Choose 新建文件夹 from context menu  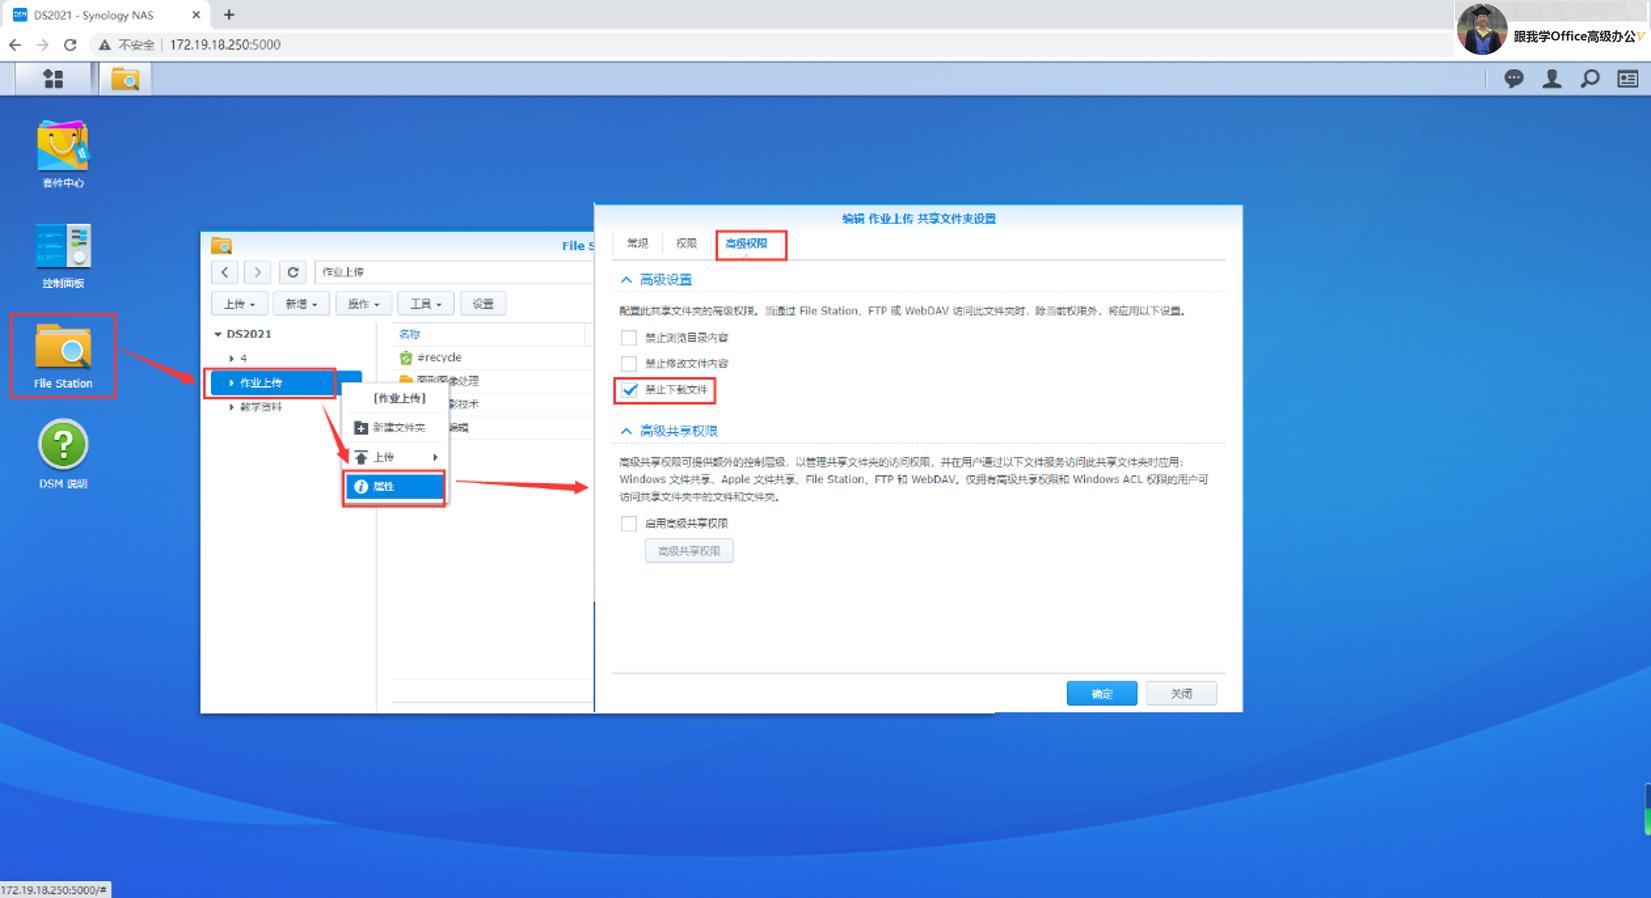pyautogui.click(x=395, y=428)
